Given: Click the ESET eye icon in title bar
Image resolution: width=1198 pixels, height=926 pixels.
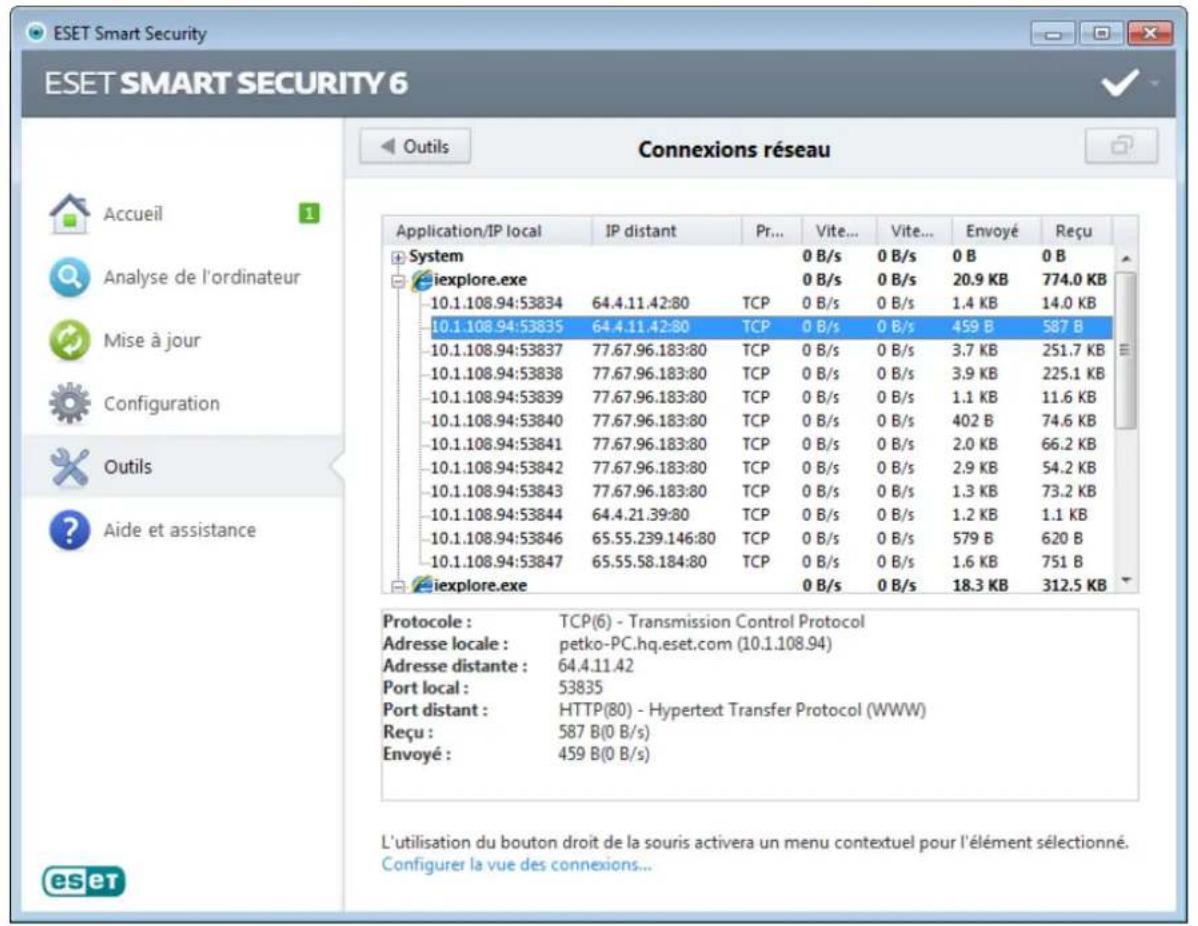Looking at the screenshot, I should click(36, 33).
